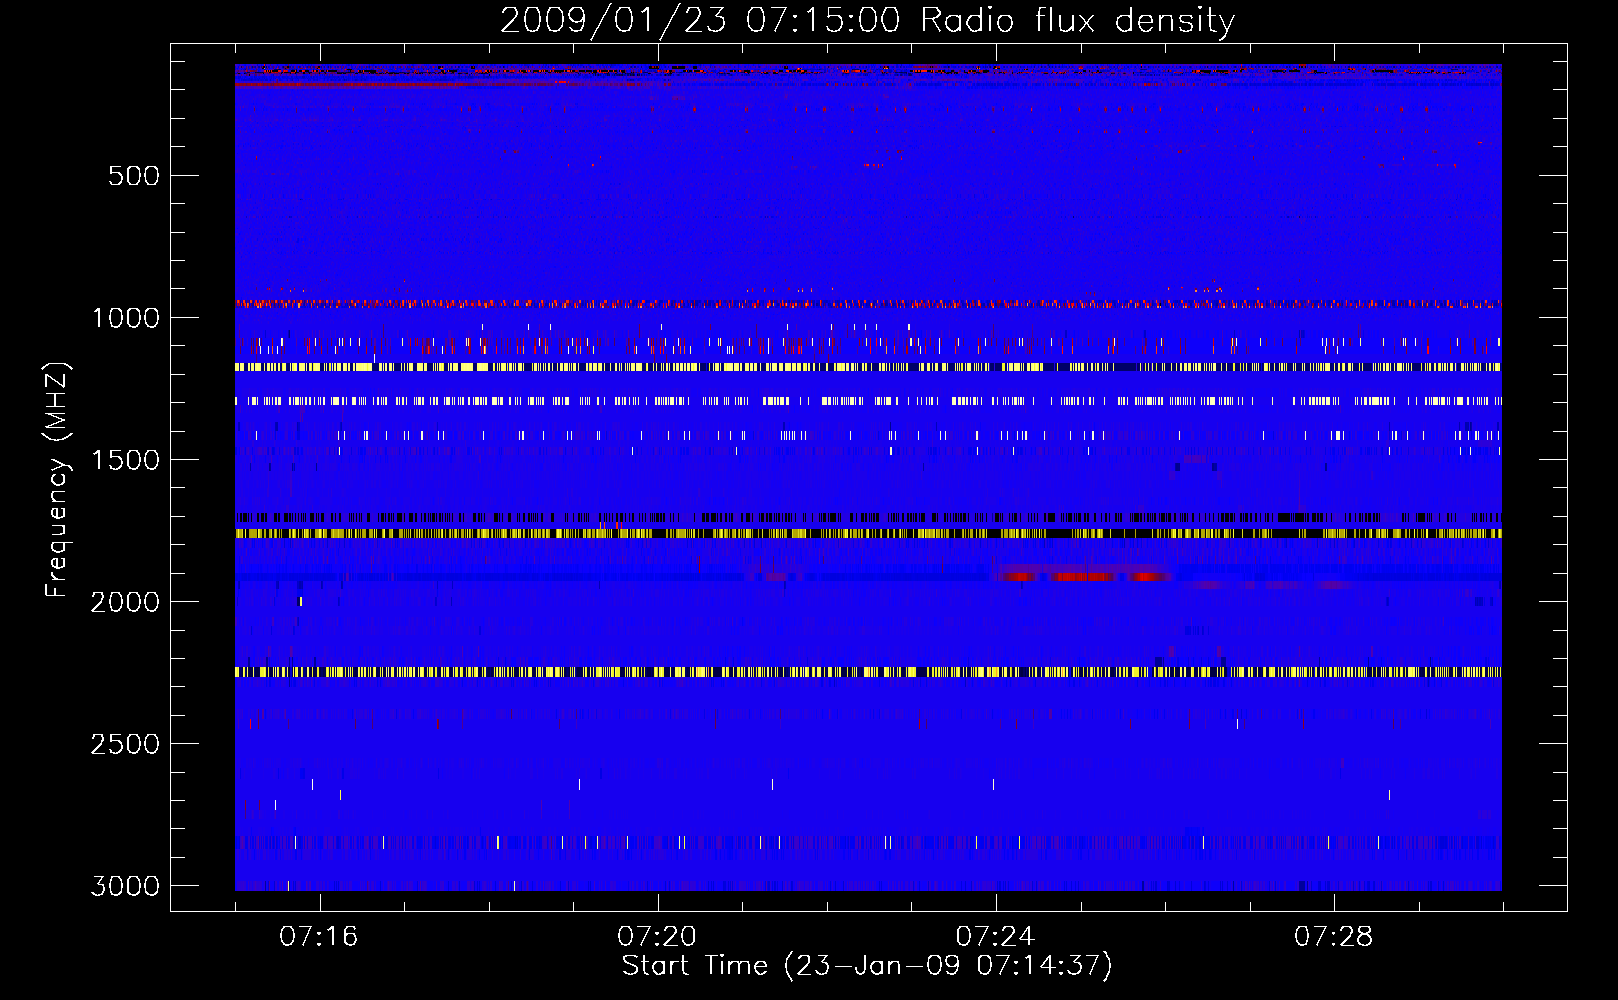Screen dimensions: 1618x1000
Task: Click the 500 frequency tick label
Action: click(134, 176)
